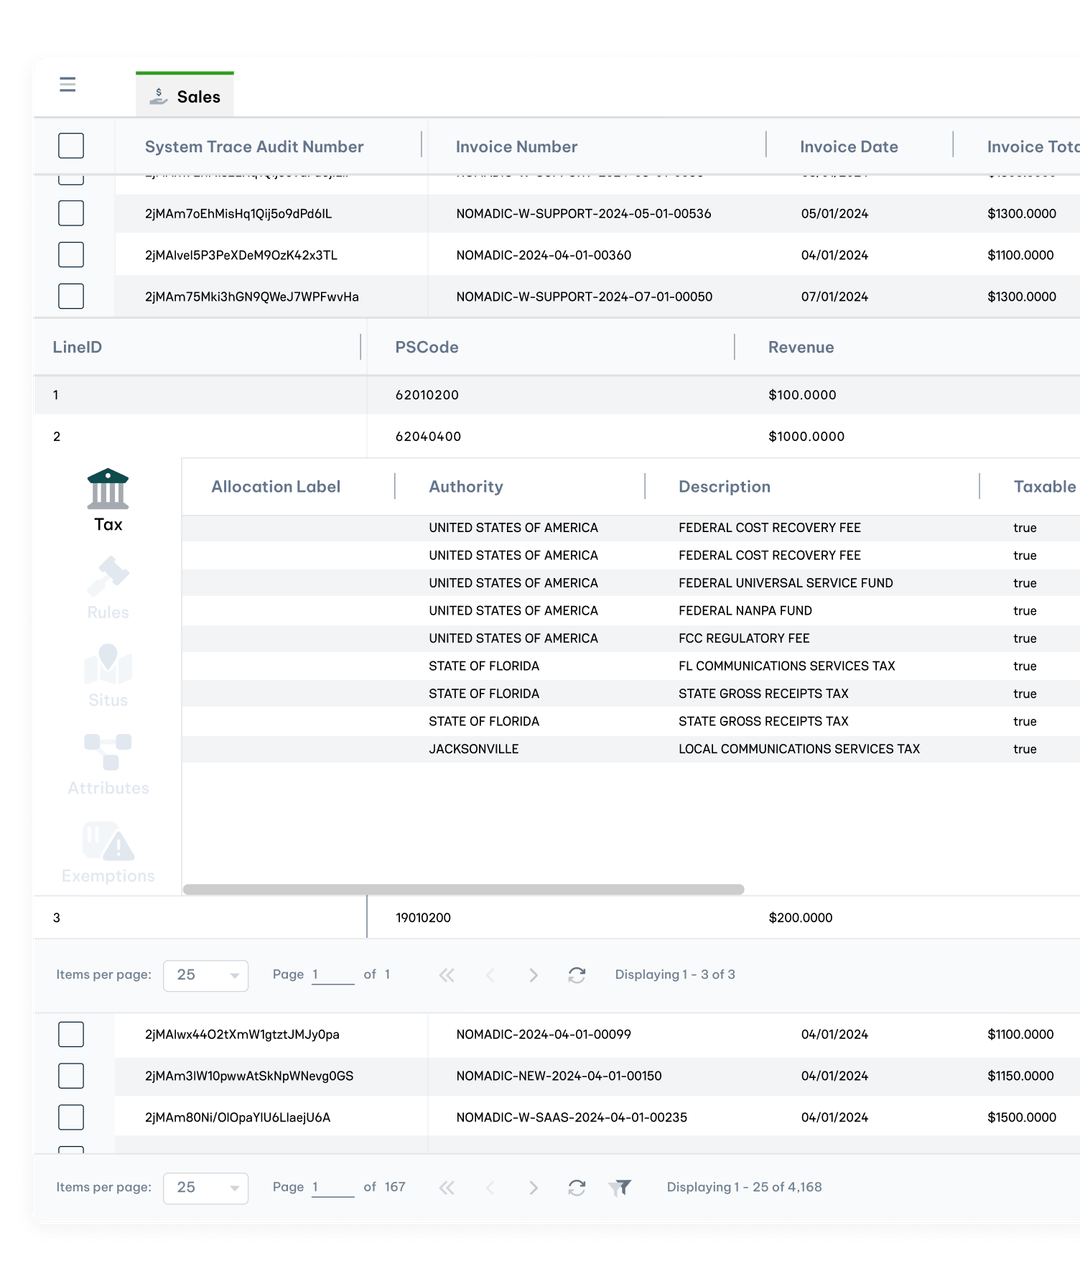
Task: Refresh the tax allocation results
Action: pyautogui.click(x=577, y=975)
